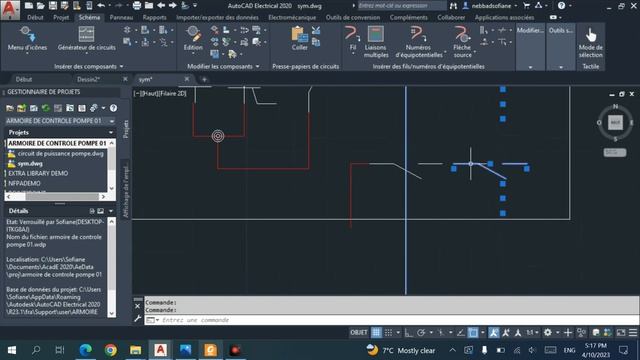Expand the Outils s... ribbon panel
Image resolution: width=640 pixels, height=360 pixels.
(x=561, y=67)
